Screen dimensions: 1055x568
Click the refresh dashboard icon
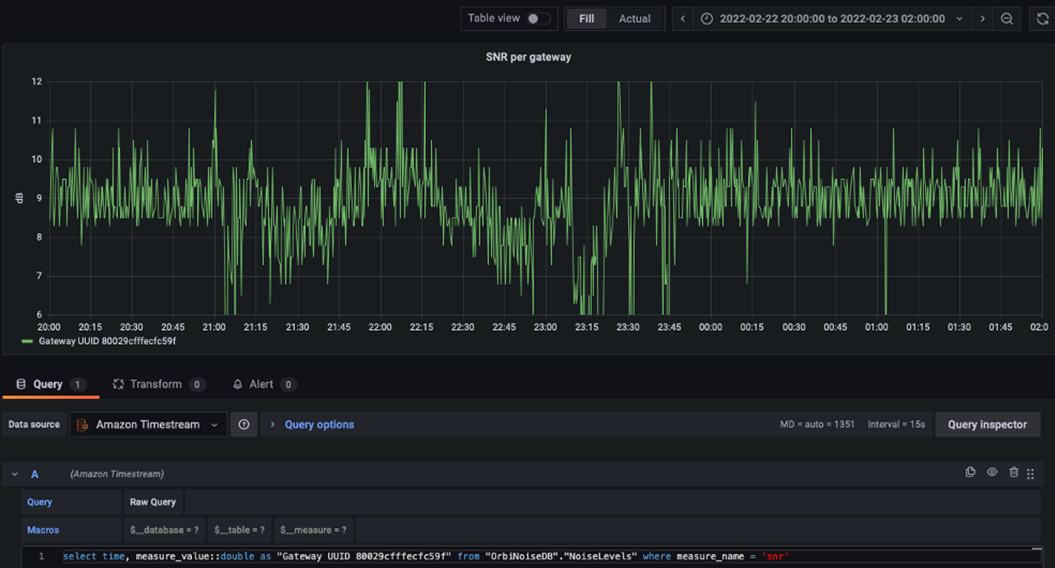click(1042, 19)
